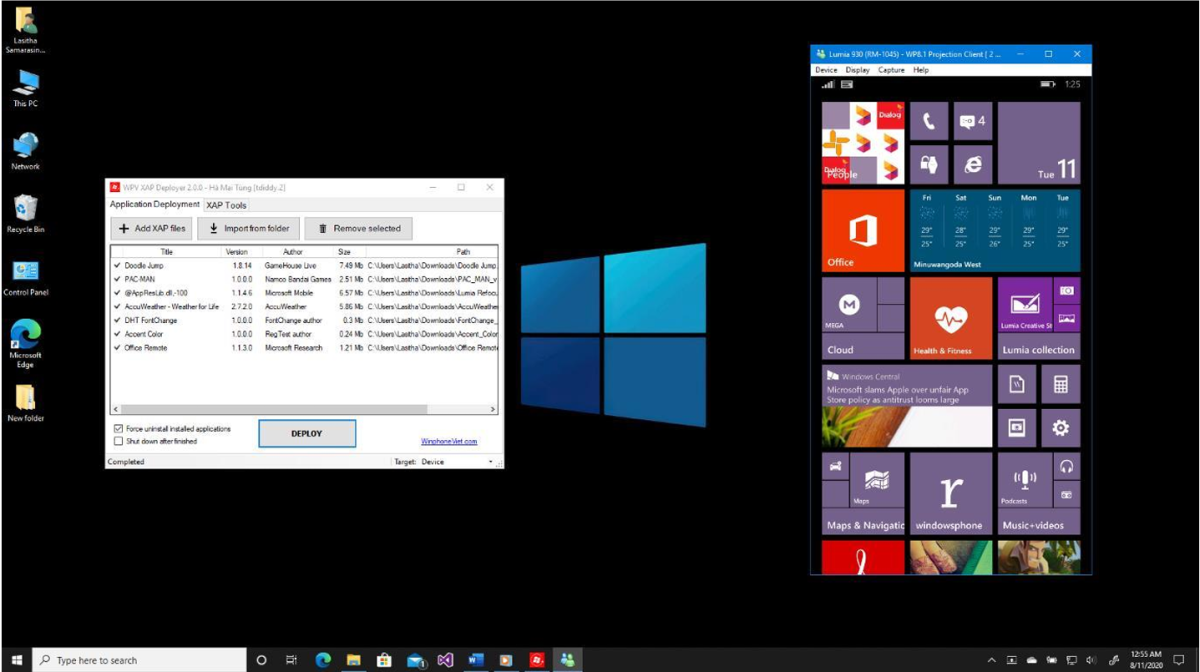Click the DEPLOY button
This screenshot has height=672, width=1200.
[307, 434]
